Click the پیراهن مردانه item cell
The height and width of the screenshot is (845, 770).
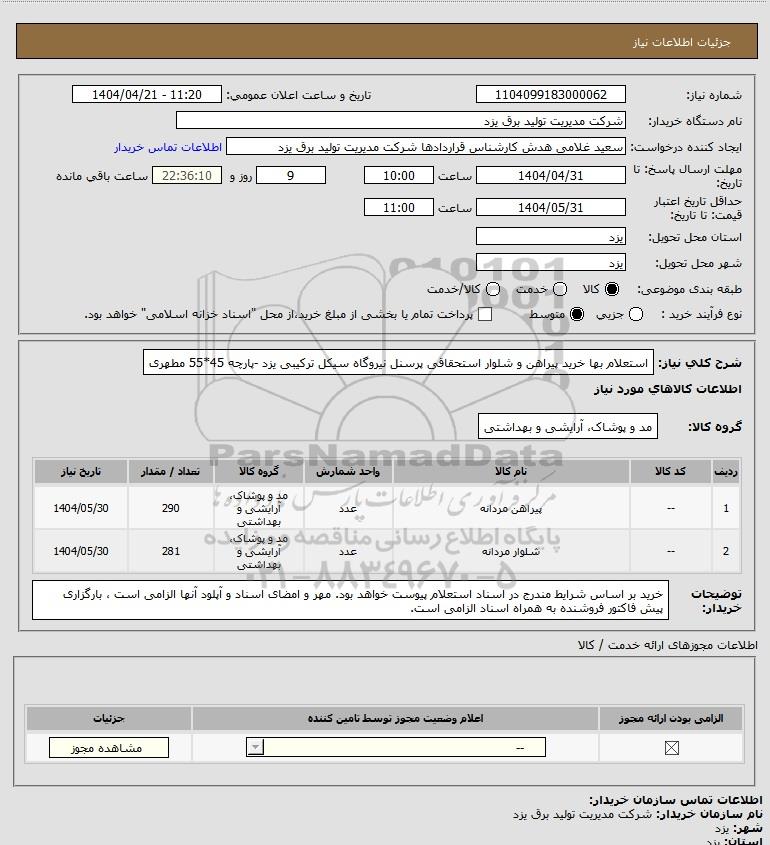511,508
